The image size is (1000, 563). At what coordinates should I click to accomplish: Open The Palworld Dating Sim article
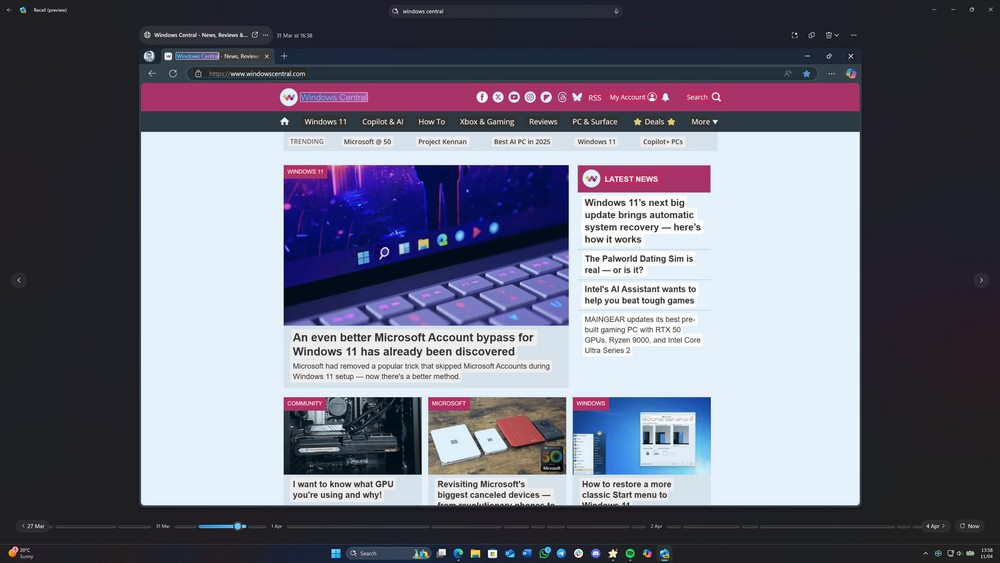[x=639, y=264]
